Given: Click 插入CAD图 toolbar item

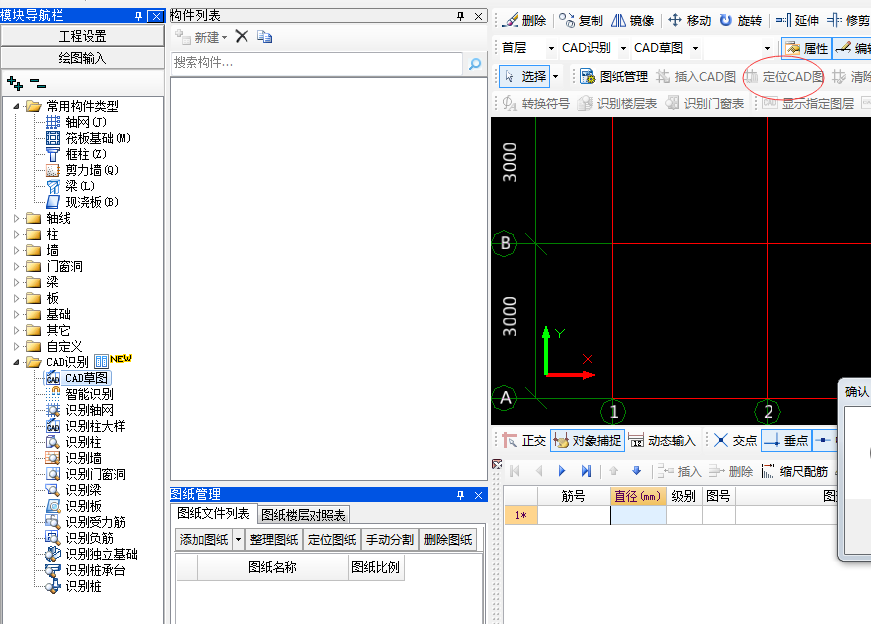Looking at the screenshot, I should click(695, 77).
